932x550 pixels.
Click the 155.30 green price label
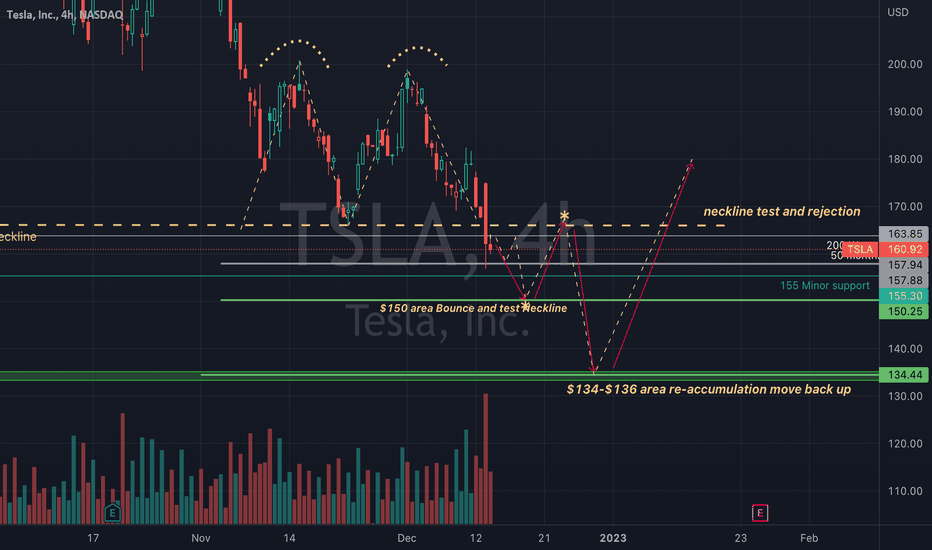pyautogui.click(x=904, y=296)
